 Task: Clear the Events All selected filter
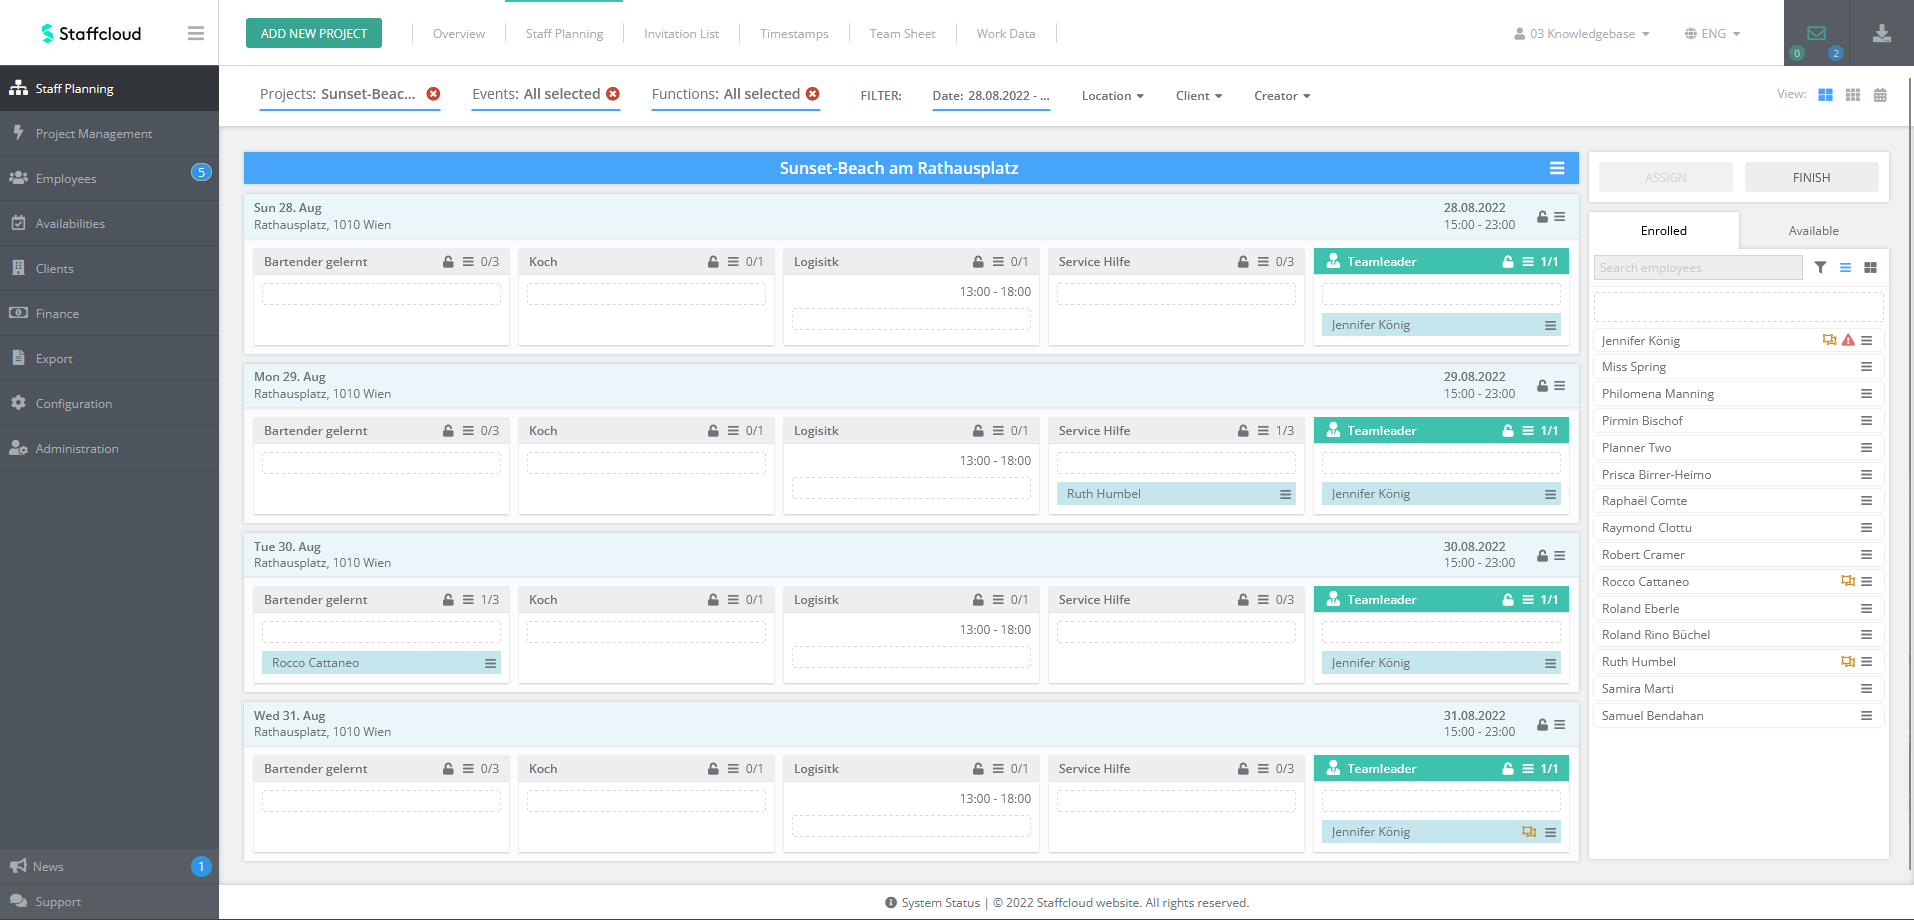point(613,94)
